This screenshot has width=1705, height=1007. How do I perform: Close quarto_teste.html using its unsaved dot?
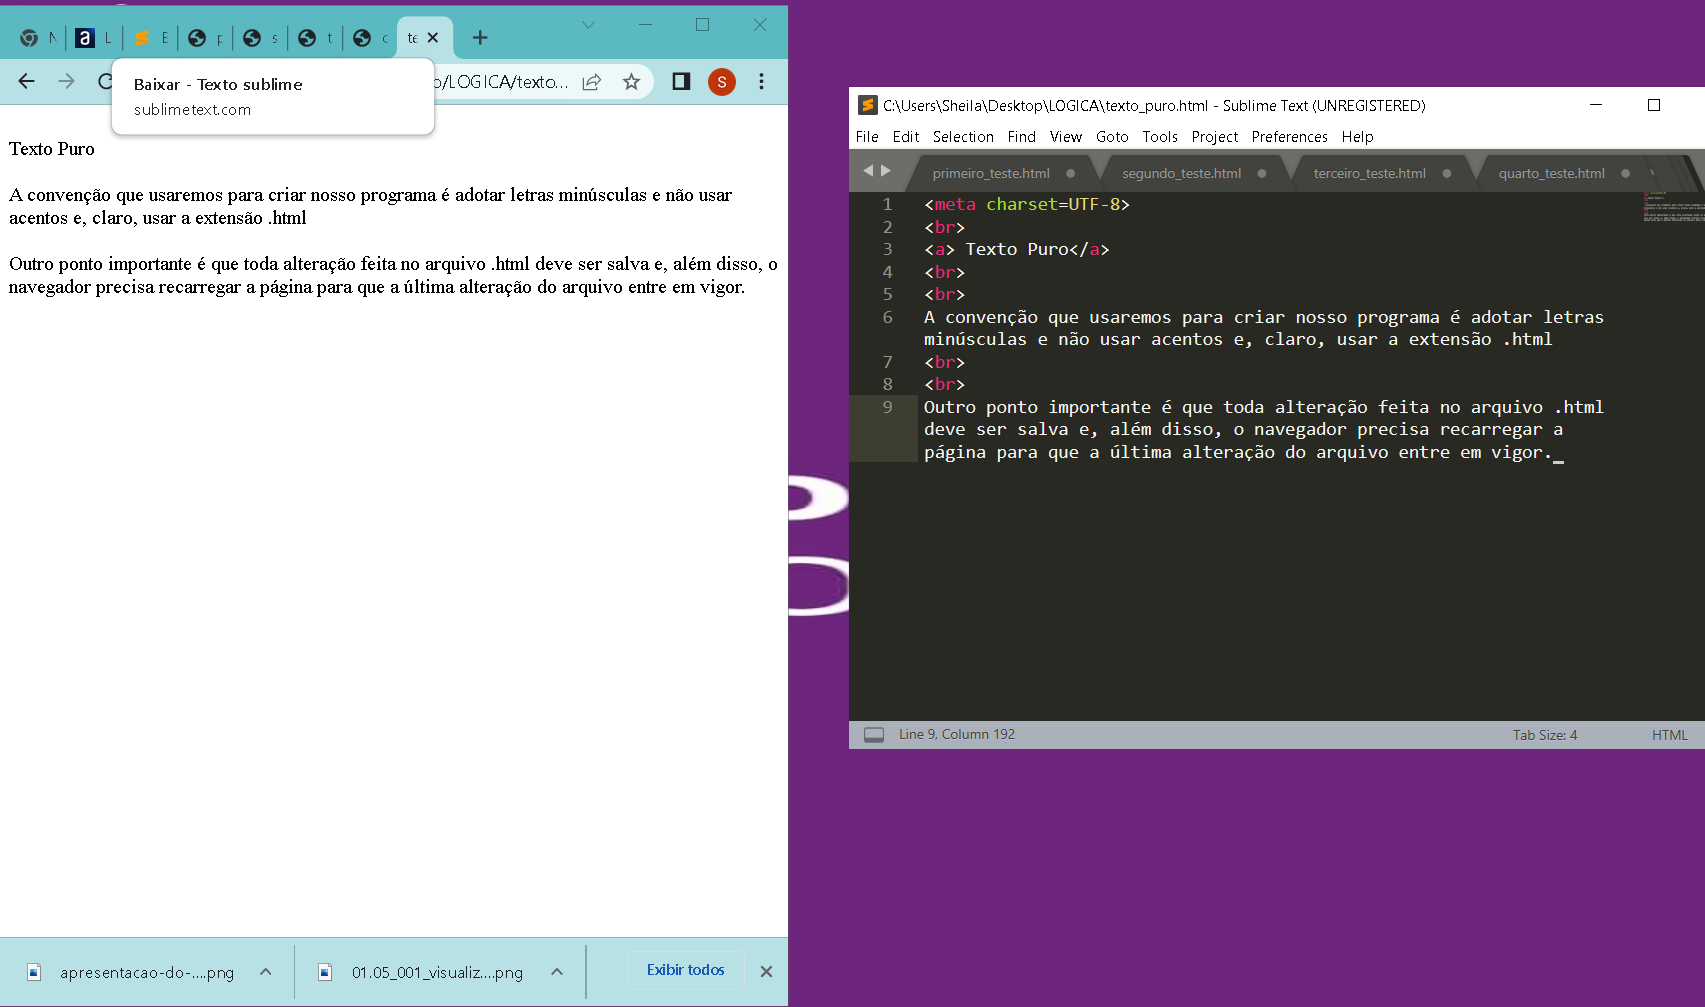click(1626, 173)
